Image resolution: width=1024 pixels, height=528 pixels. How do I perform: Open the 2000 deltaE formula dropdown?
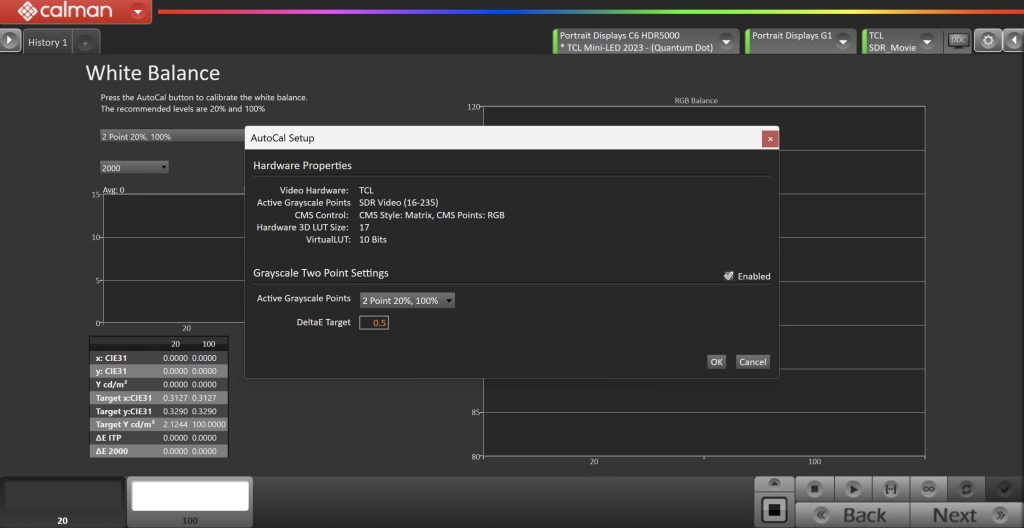(134, 168)
